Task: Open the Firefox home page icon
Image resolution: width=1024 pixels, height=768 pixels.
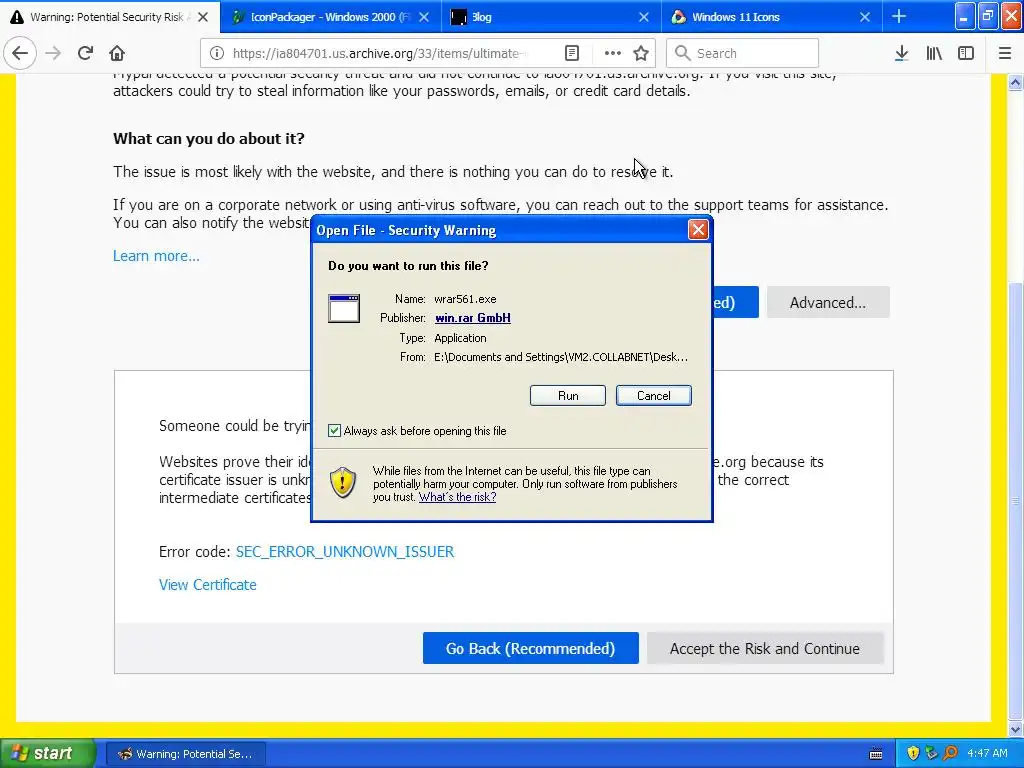Action: tap(117, 53)
